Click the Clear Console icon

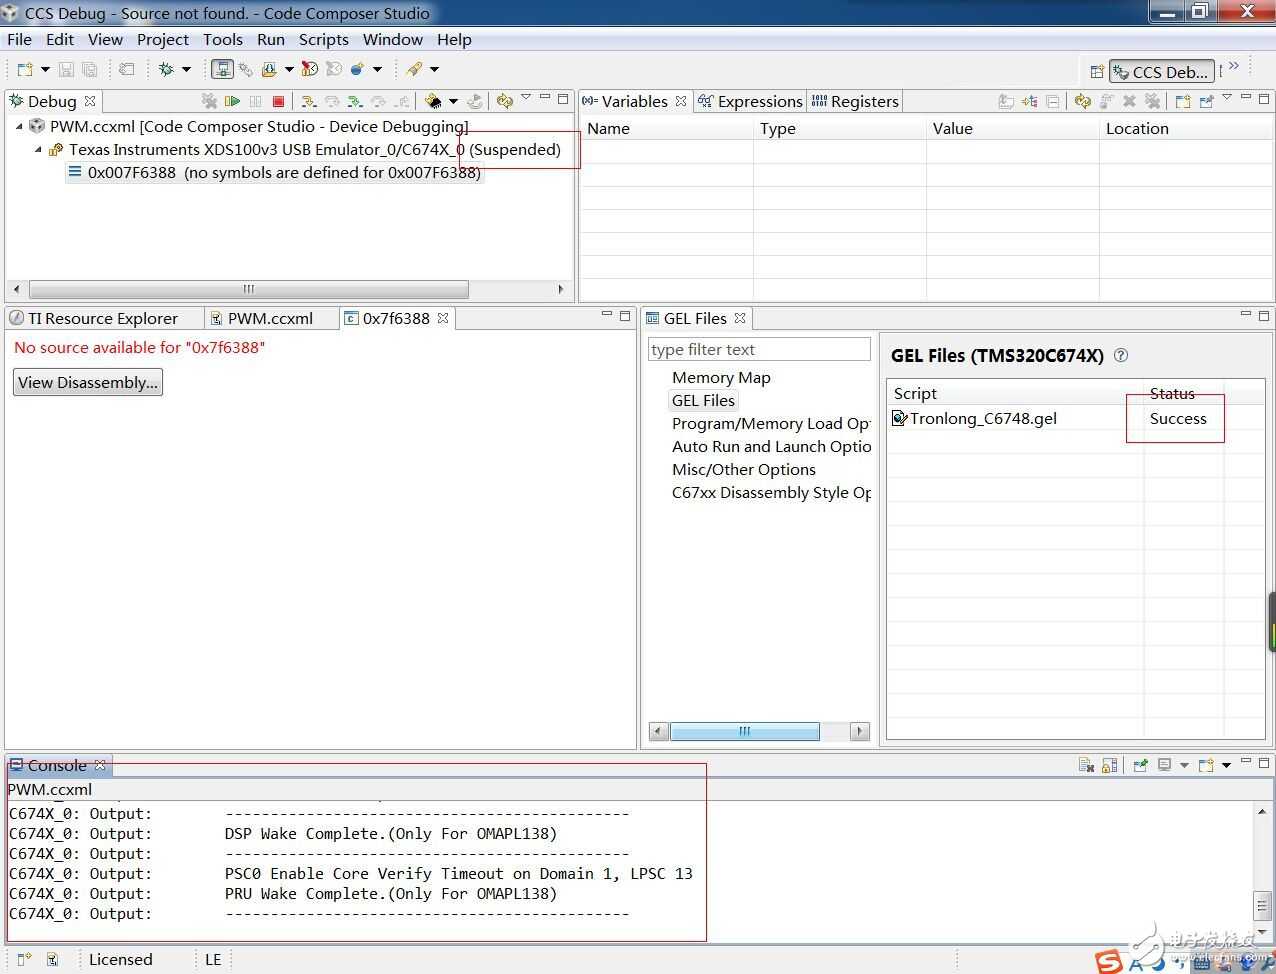pyautogui.click(x=1086, y=765)
